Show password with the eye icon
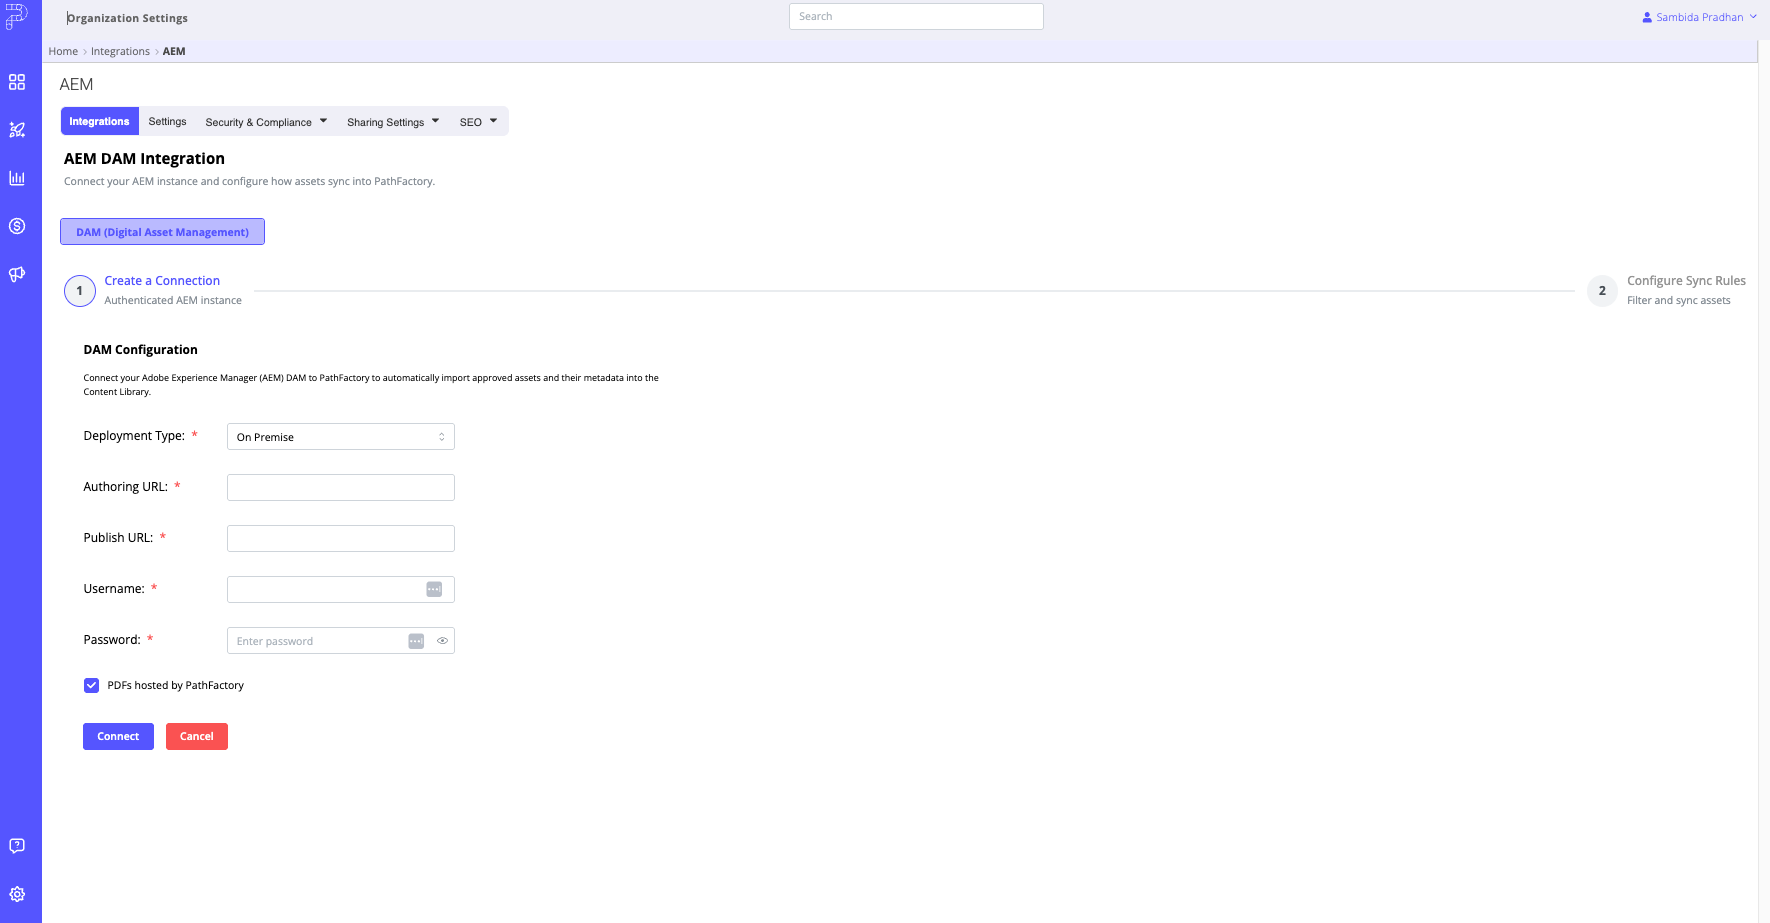This screenshot has width=1770, height=923. point(442,641)
